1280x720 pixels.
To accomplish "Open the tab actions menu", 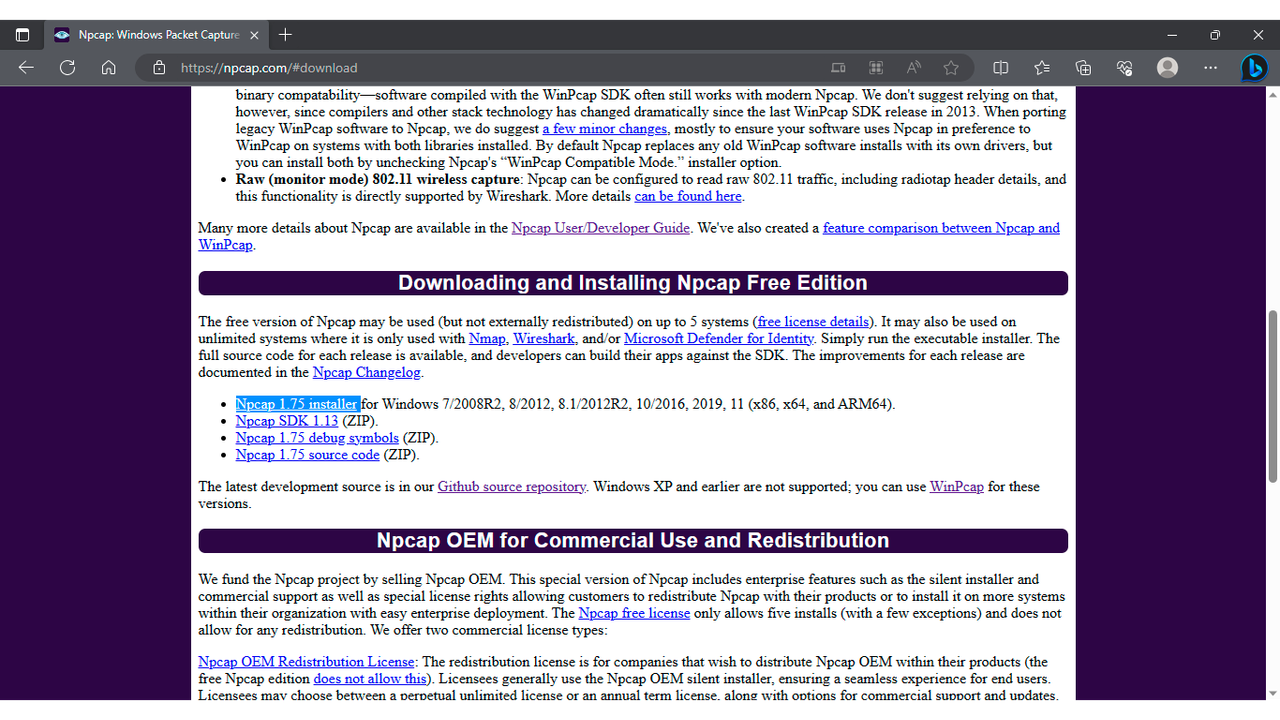I will pos(22,34).
